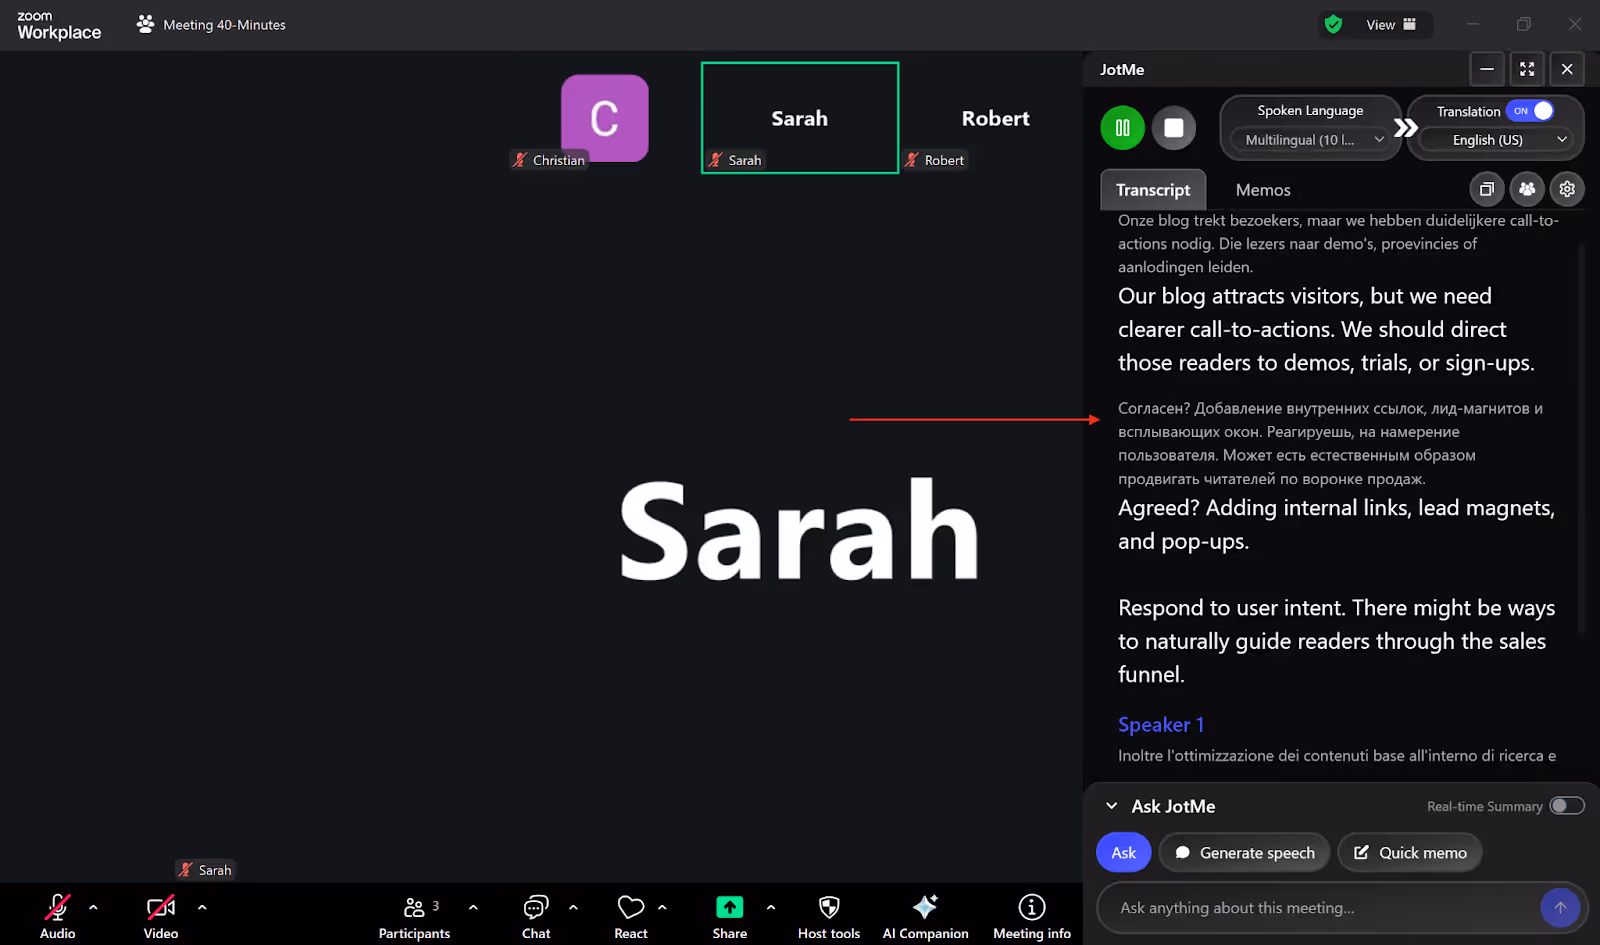
Task: Click the green Share screen icon
Action: tap(730, 908)
